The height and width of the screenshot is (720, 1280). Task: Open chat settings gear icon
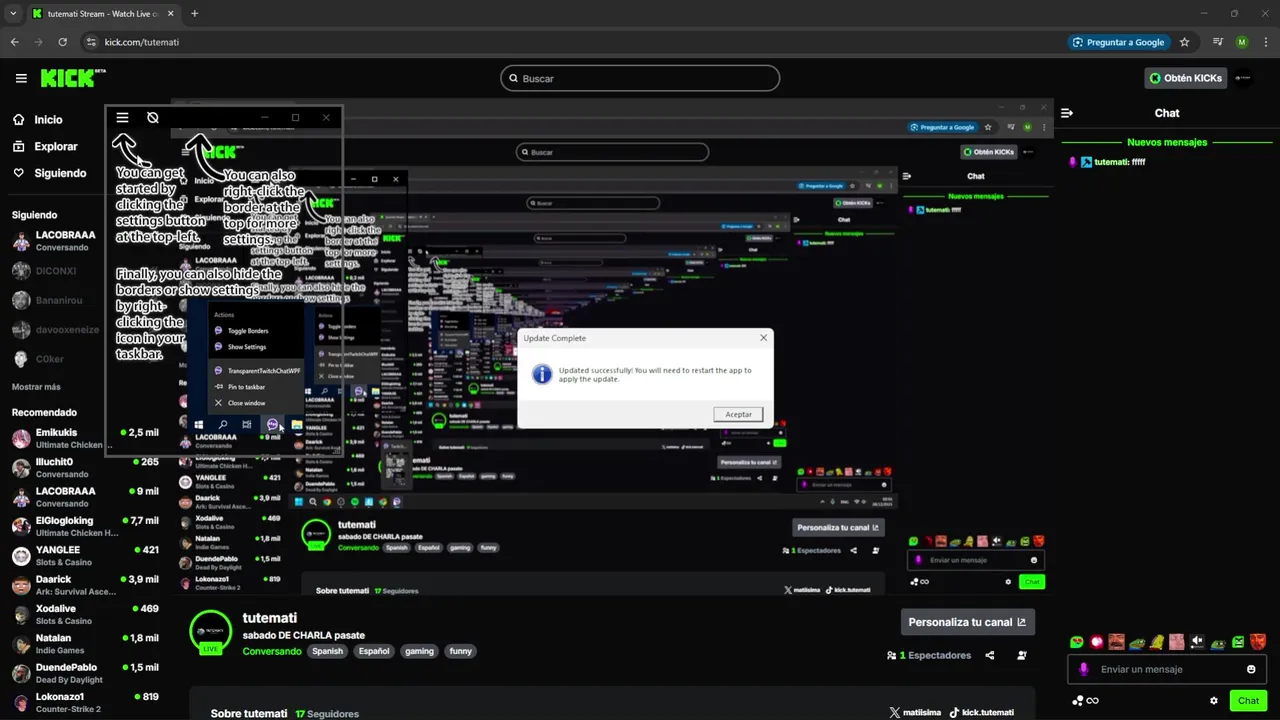click(x=1214, y=701)
